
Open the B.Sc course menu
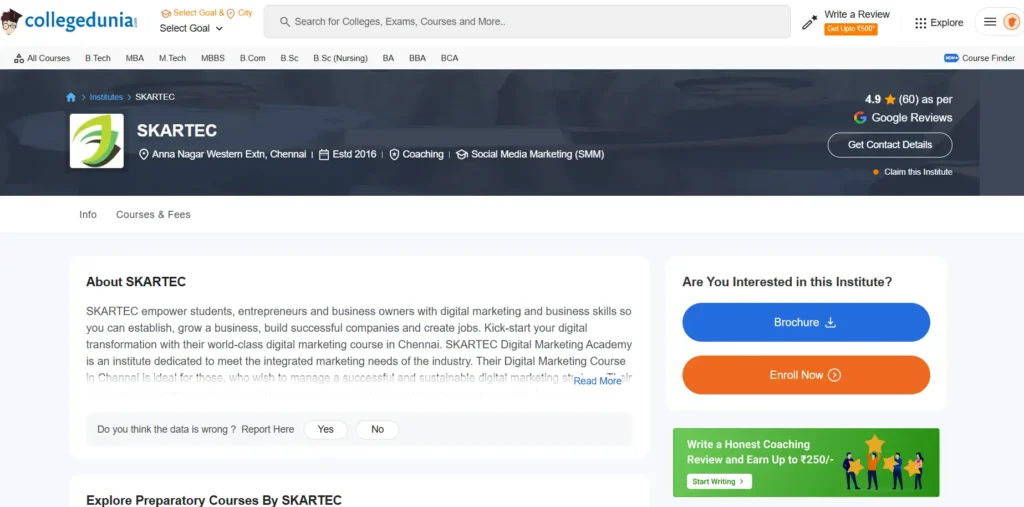(x=289, y=58)
